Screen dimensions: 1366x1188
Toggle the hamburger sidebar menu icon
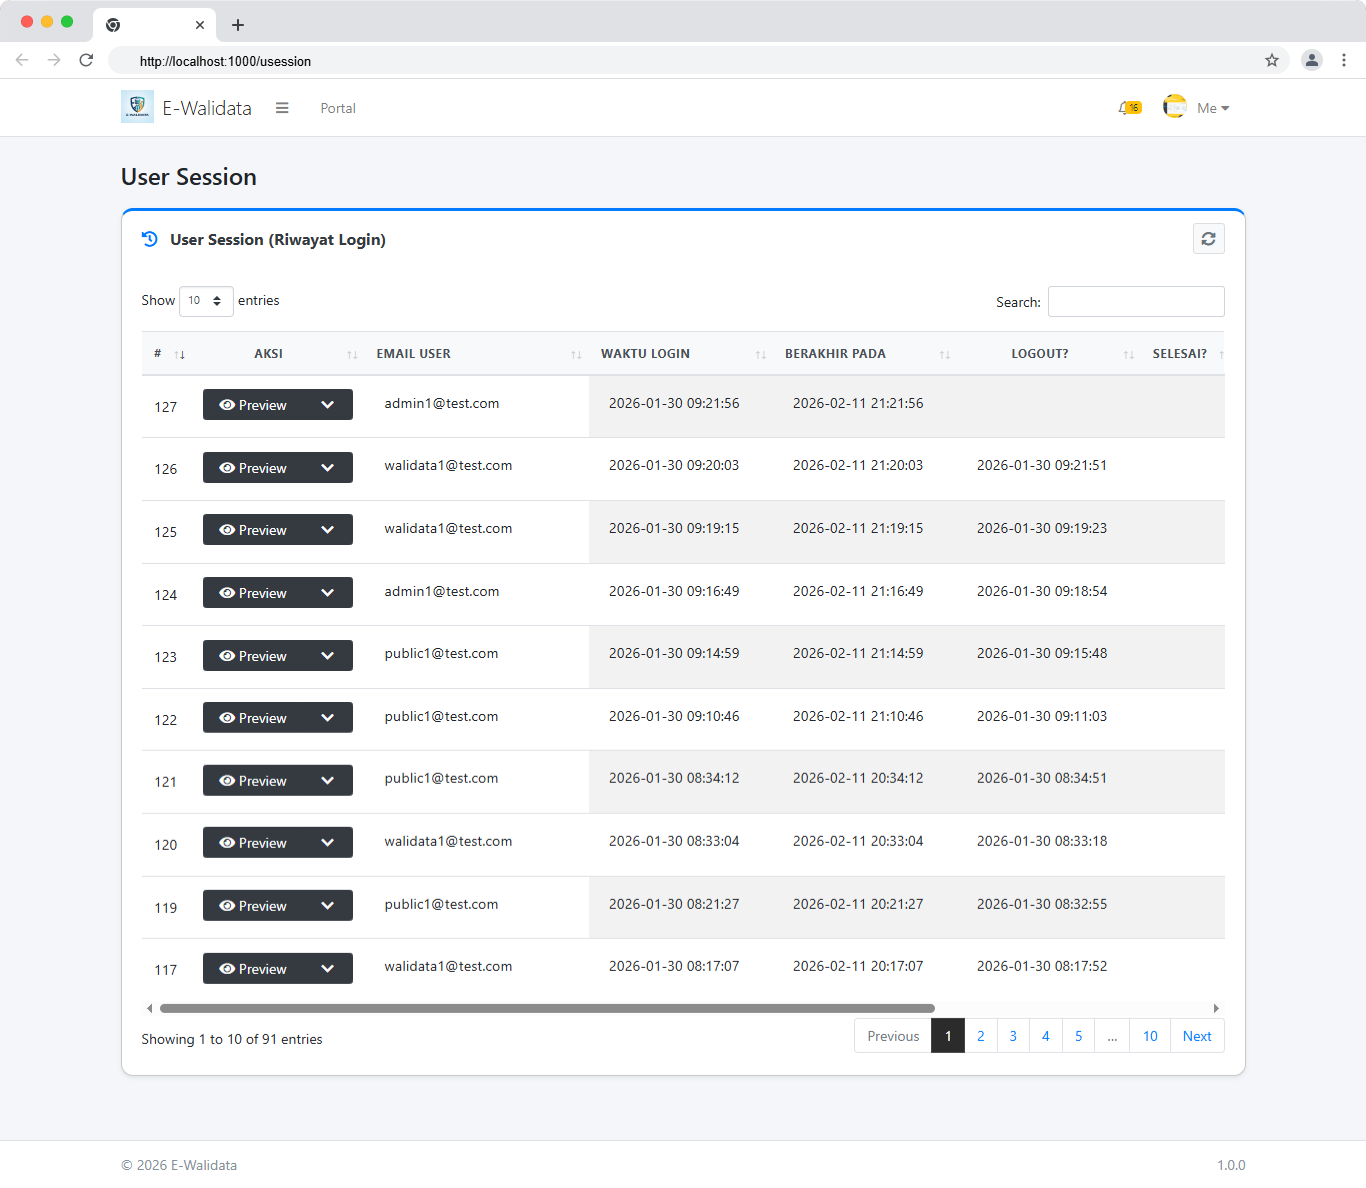pos(282,108)
